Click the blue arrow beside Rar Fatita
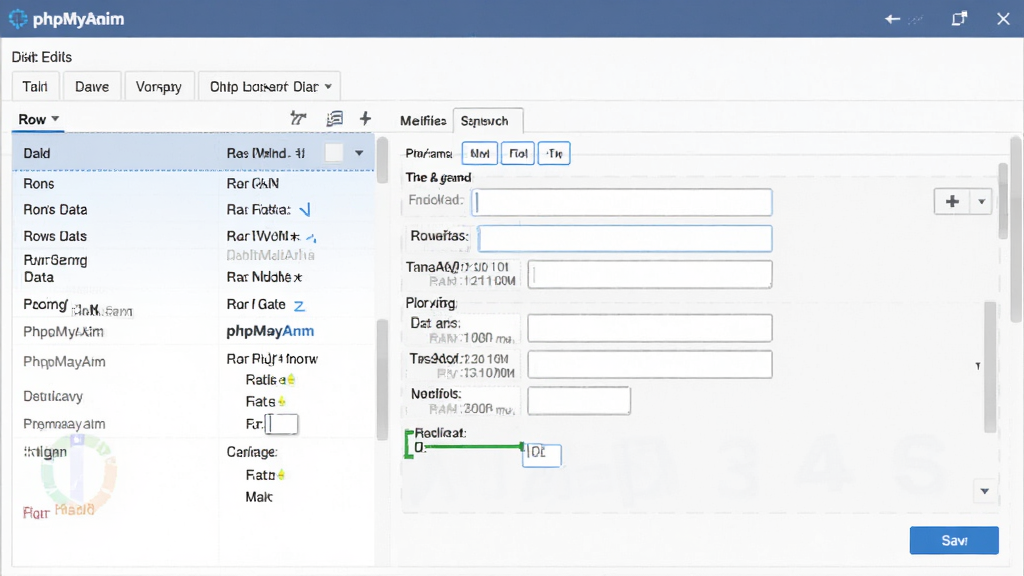 pos(305,210)
